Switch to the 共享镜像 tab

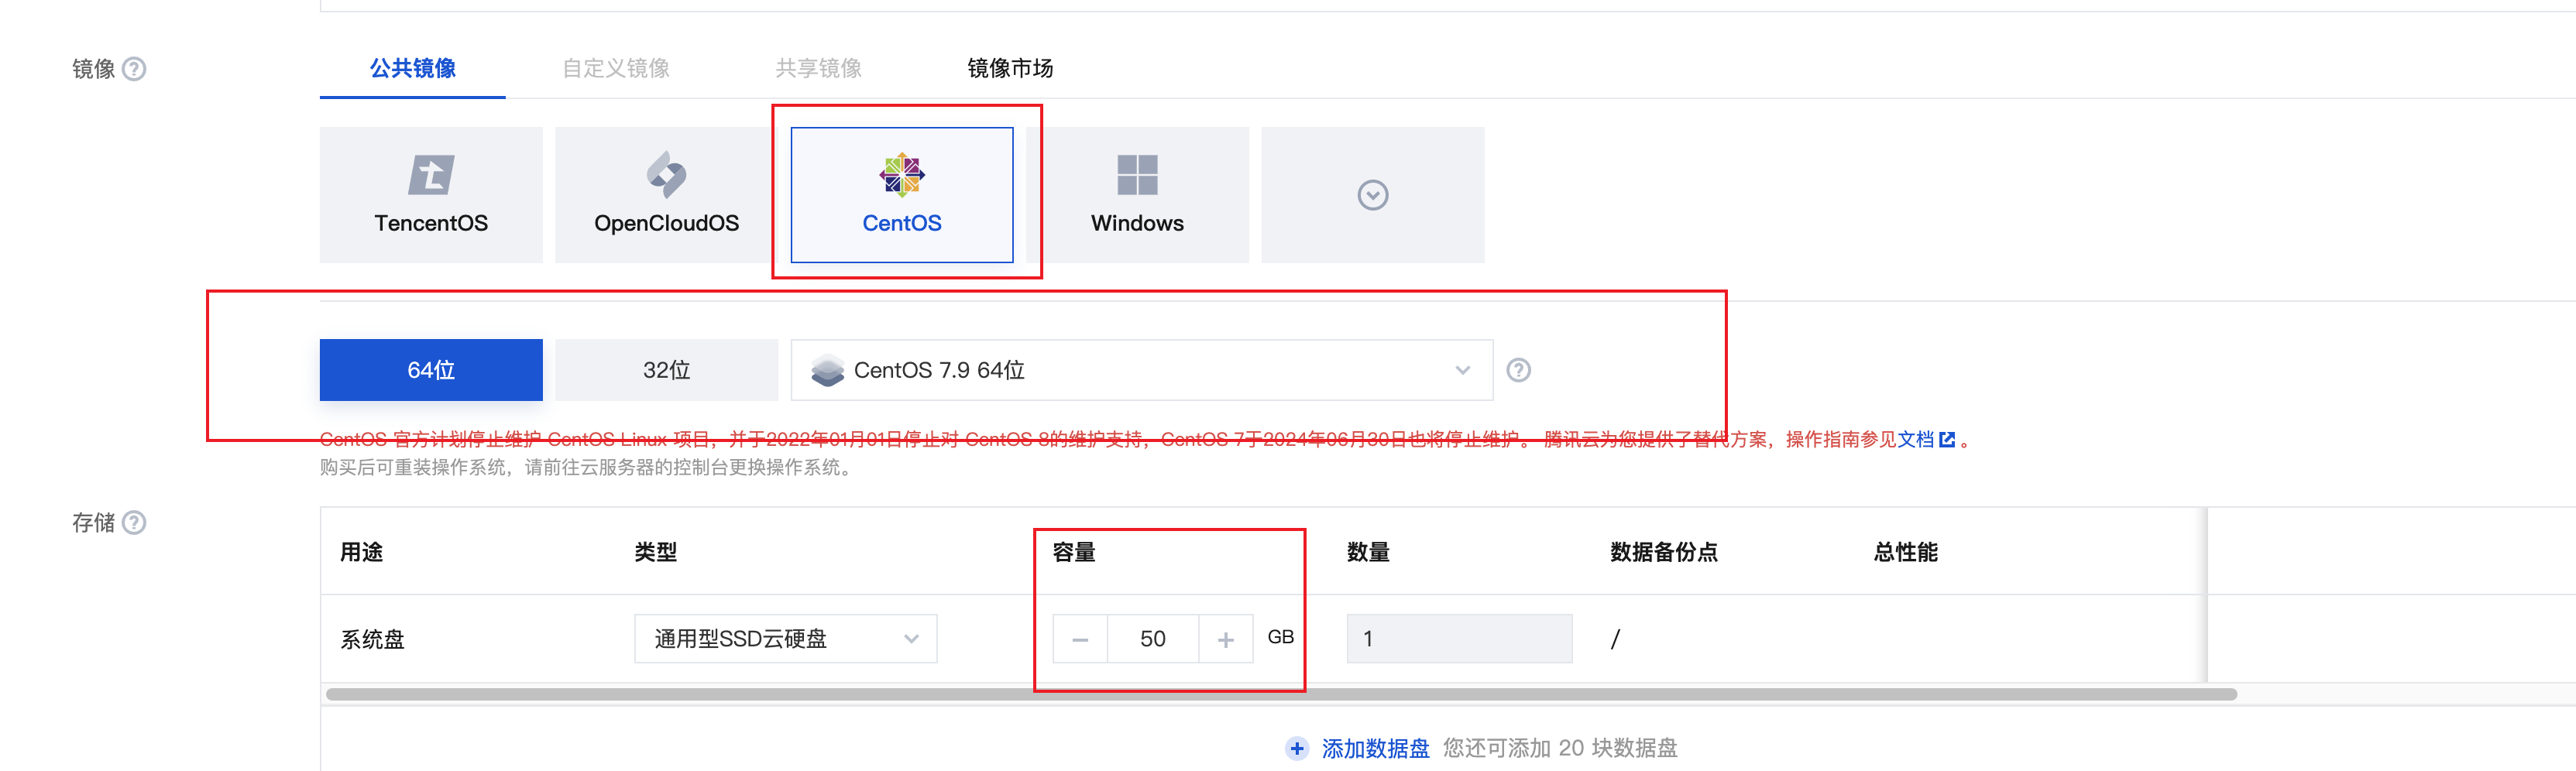point(819,68)
